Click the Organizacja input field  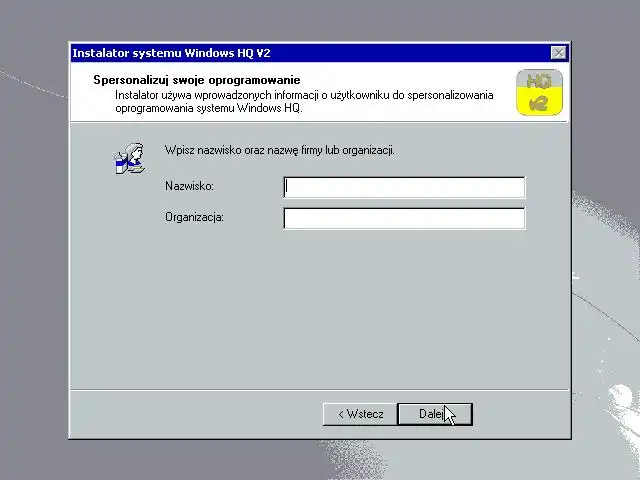(x=404, y=218)
